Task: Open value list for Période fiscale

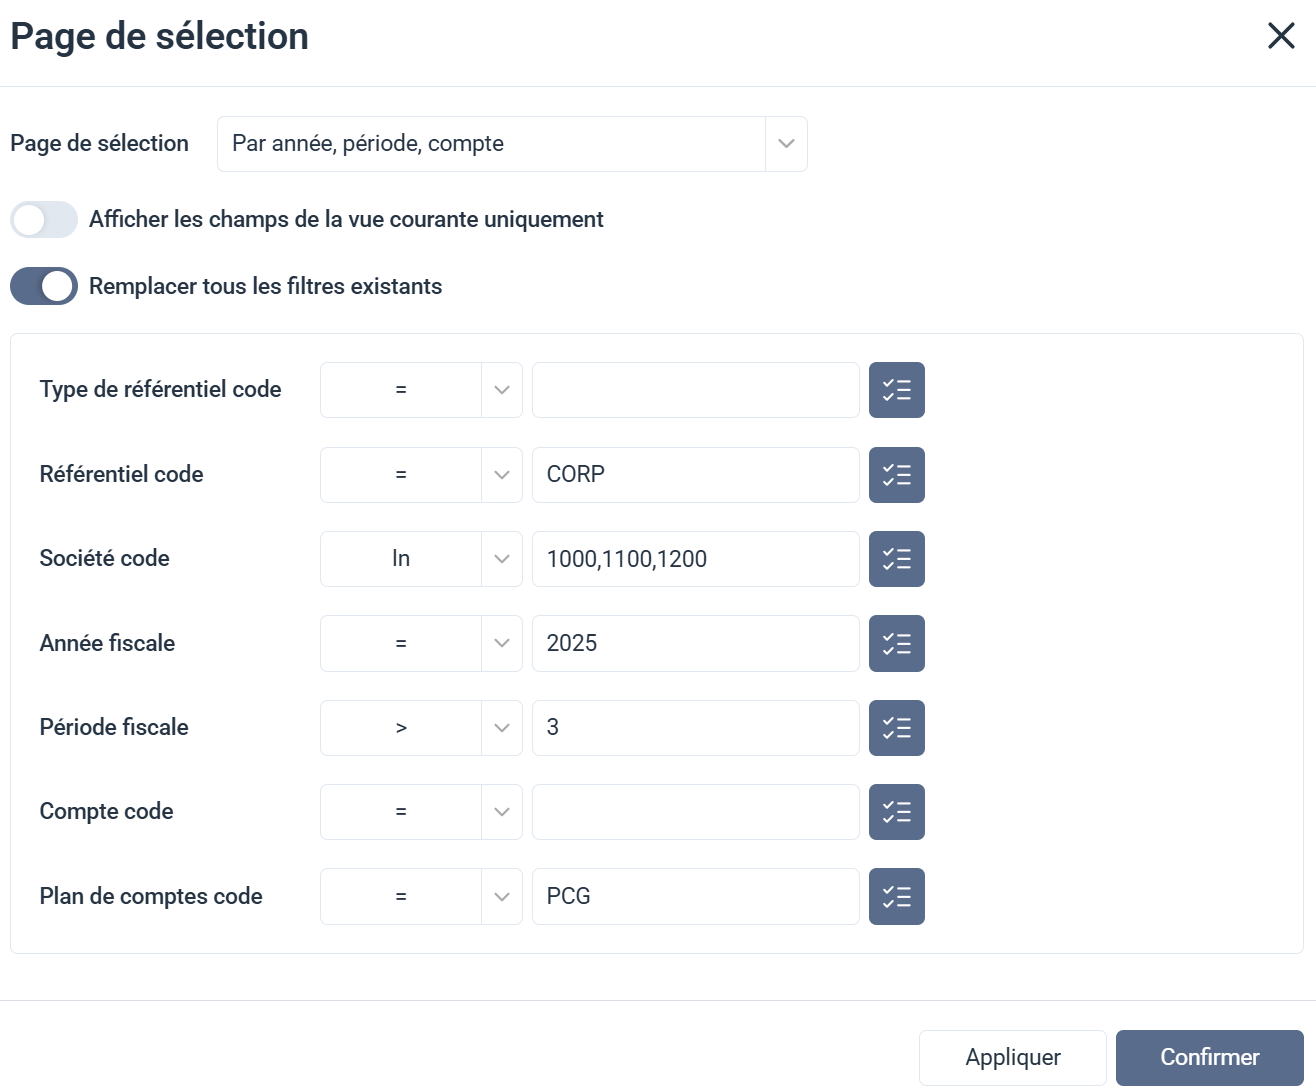Action: 896,728
